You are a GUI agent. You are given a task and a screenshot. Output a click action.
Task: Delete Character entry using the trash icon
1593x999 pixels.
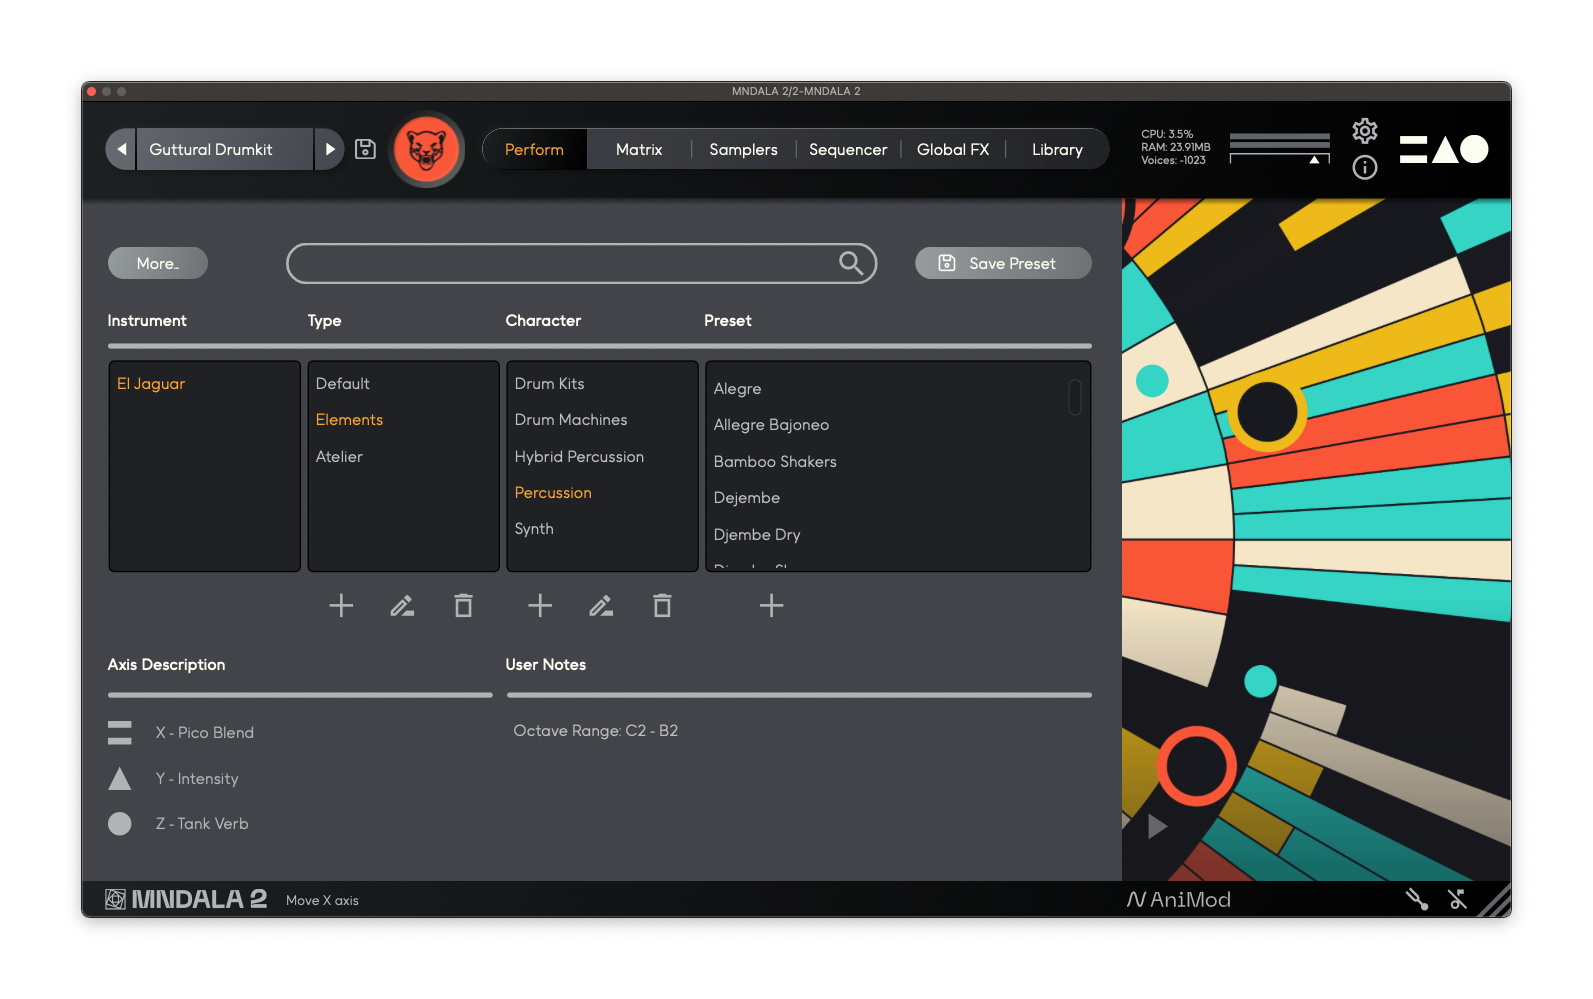point(662,606)
